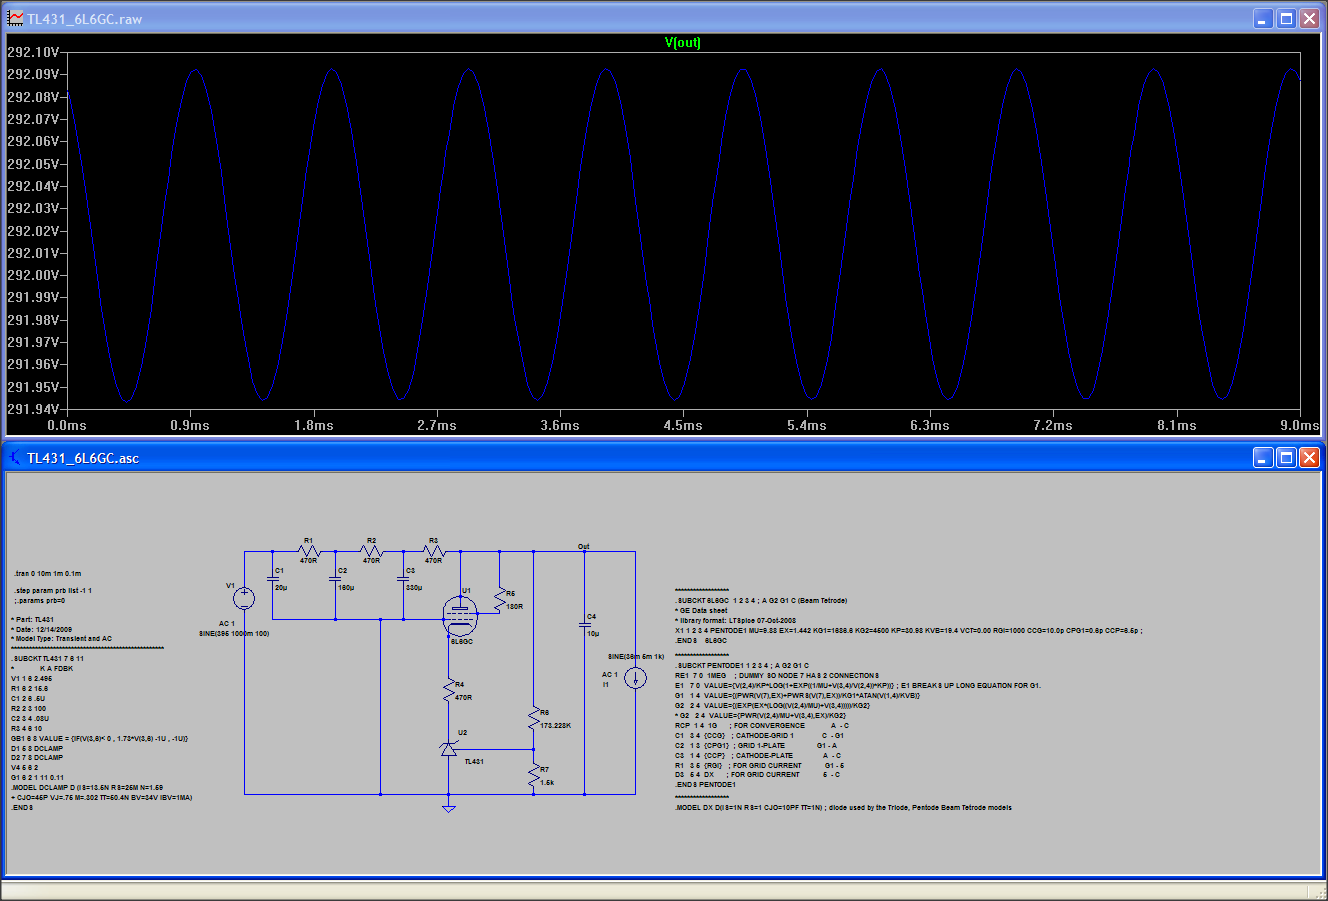Click the .SUBCKT TL431 7 6 11 line

coord(47,658)
